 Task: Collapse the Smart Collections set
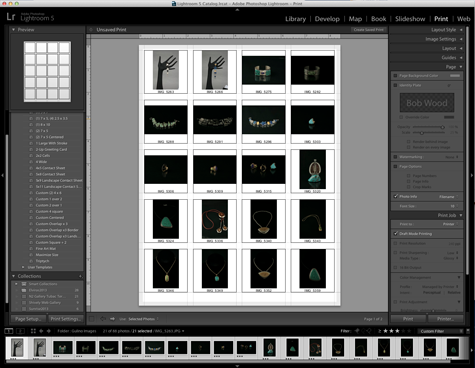(16, 284)
